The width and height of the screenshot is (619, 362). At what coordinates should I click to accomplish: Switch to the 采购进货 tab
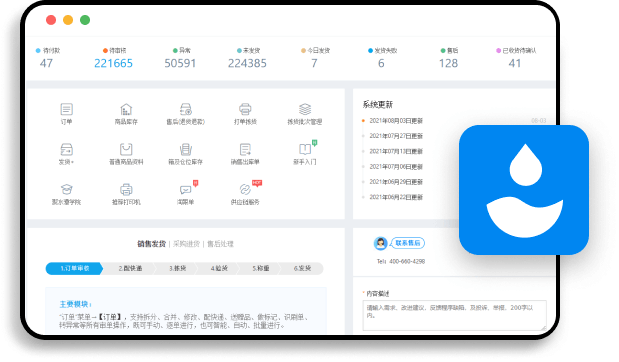[186, 244]
